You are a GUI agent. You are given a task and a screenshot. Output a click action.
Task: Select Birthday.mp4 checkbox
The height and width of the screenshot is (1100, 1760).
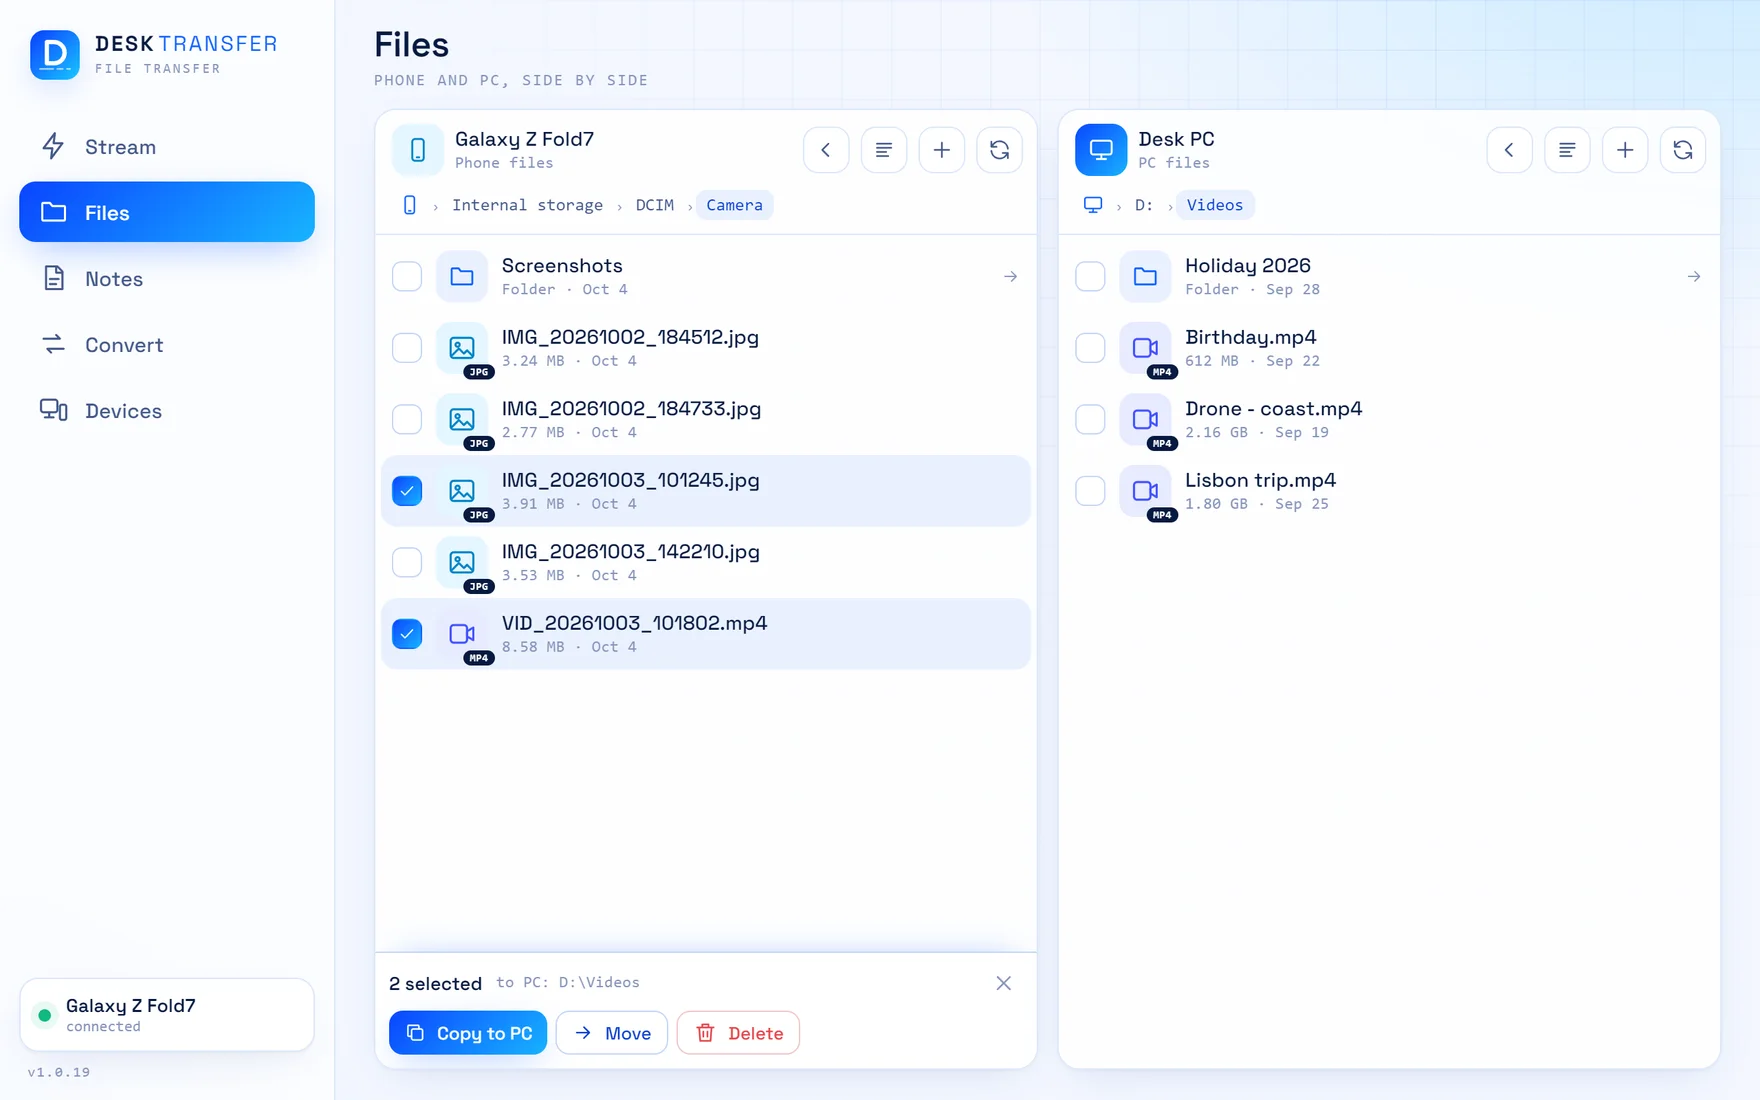(x=1090, y=348)
